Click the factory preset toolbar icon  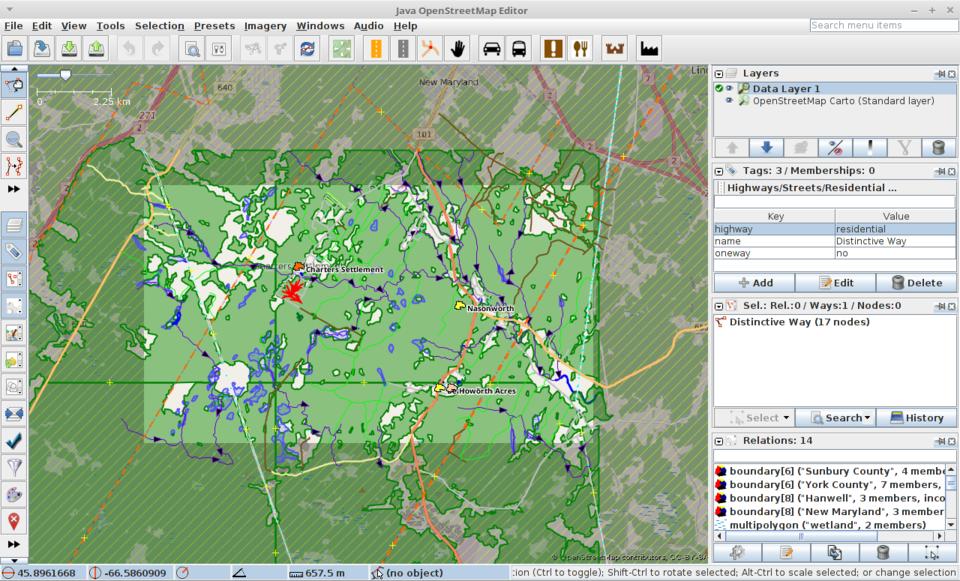(649, 48)
